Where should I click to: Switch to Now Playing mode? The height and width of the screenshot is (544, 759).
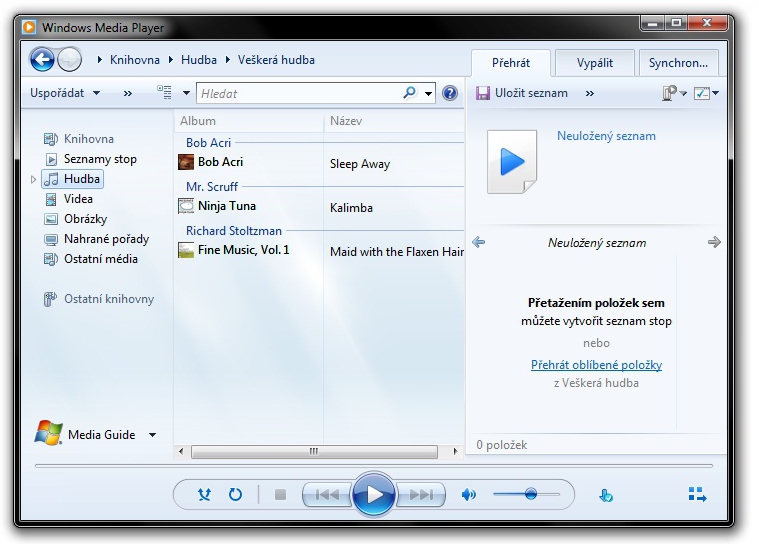tap(697, 495)
